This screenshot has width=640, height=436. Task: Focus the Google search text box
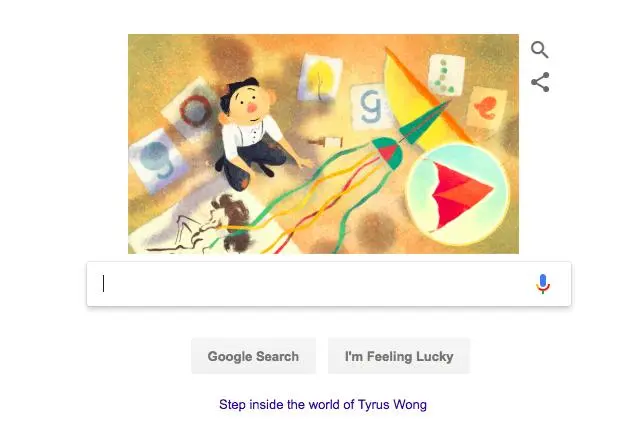[x=329, y=284]
